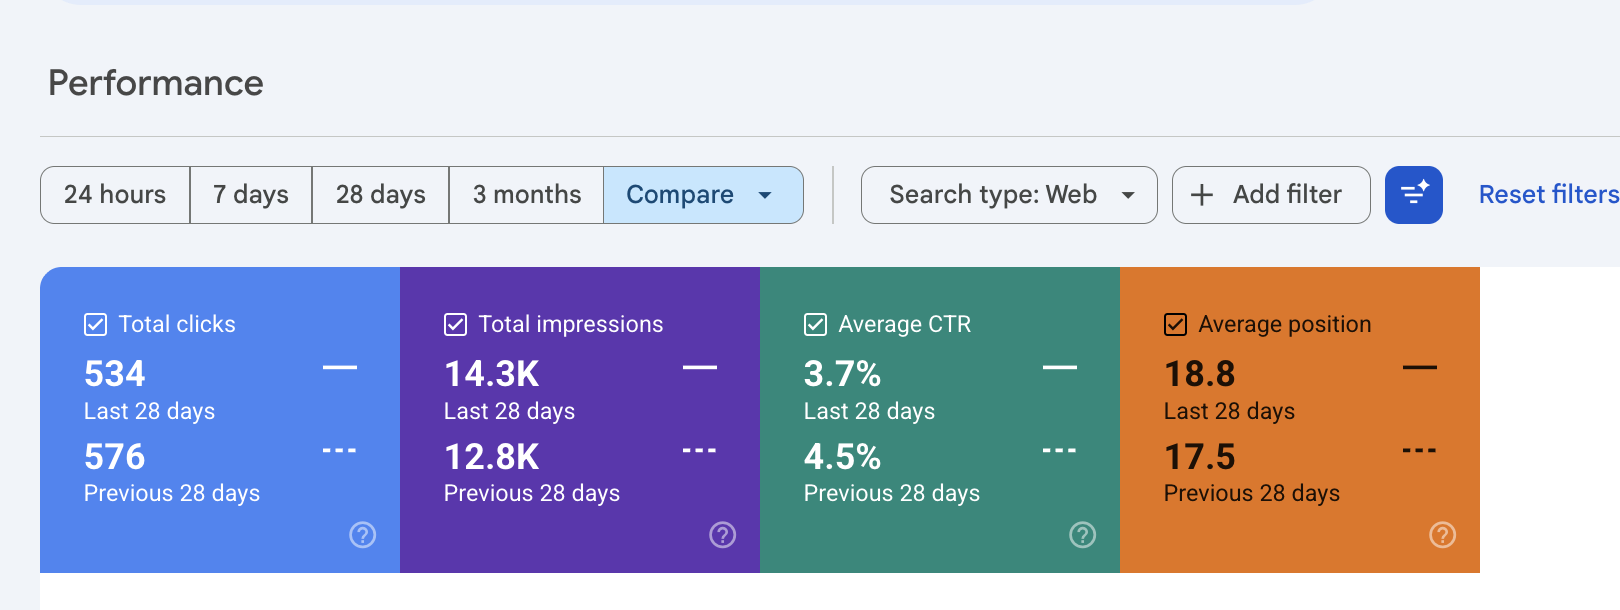
Task: Click the 12.8K previous impressions value
Action: (492, 457)
